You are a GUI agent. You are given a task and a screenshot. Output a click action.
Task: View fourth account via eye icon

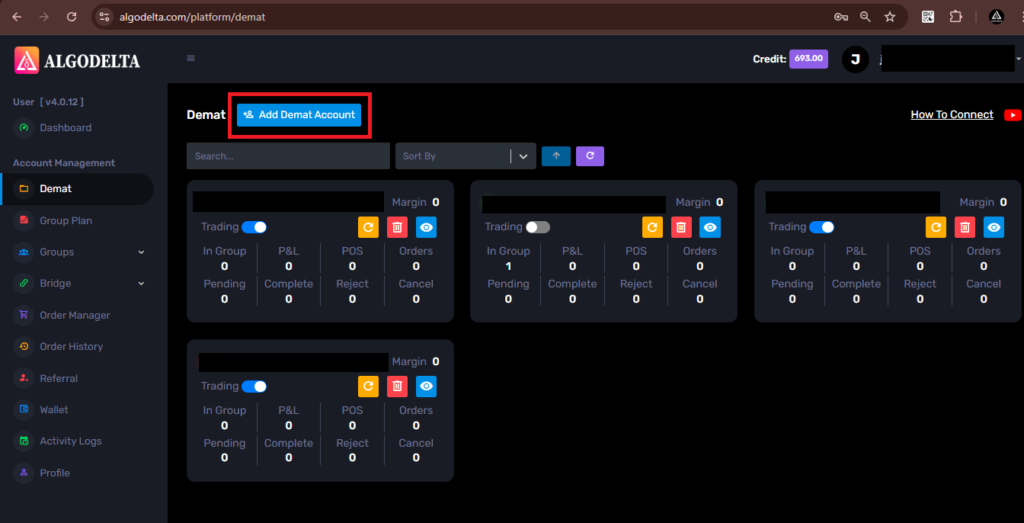[x=426, y=387]
